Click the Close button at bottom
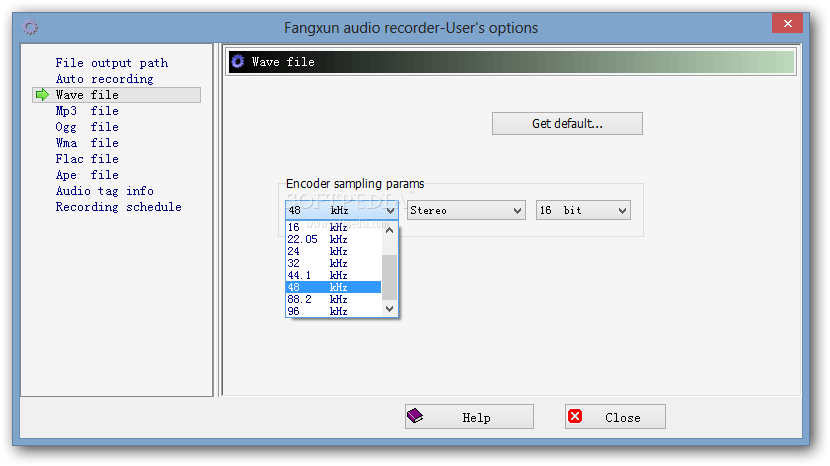The image size is (830, 466). click(x=615, y=417)
